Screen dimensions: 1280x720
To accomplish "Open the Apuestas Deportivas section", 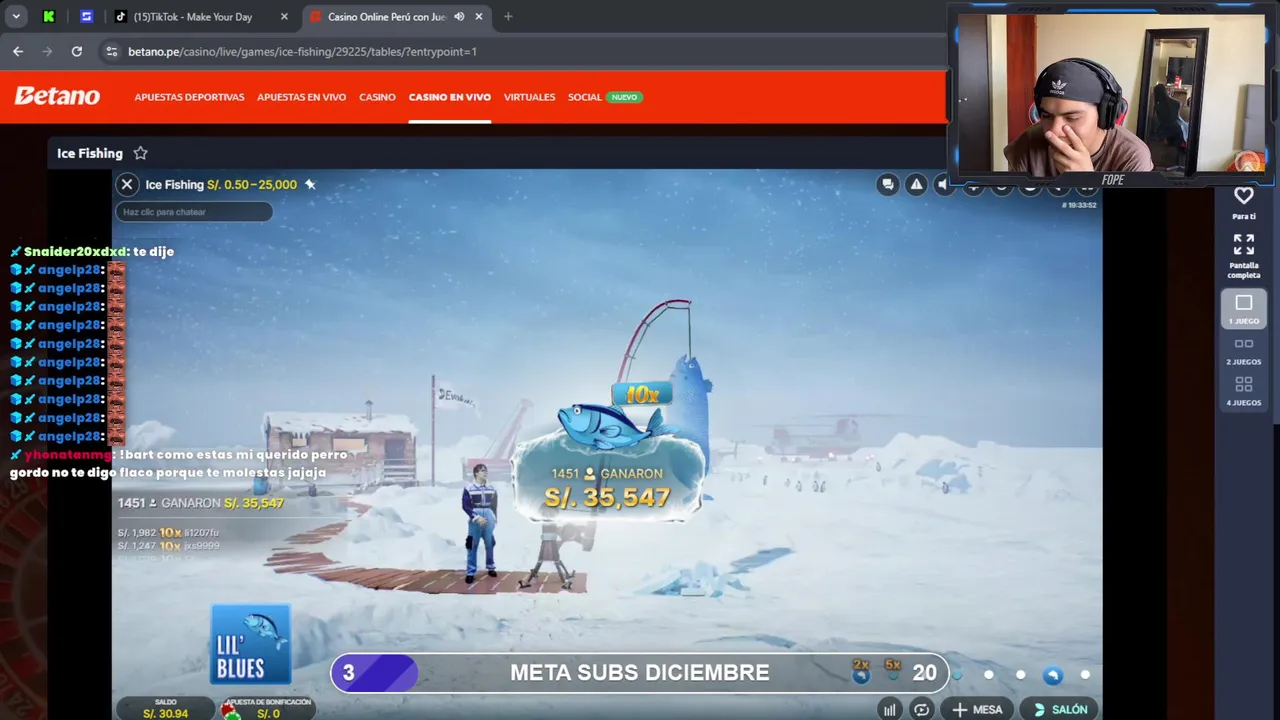I will (x=189, y=97).
